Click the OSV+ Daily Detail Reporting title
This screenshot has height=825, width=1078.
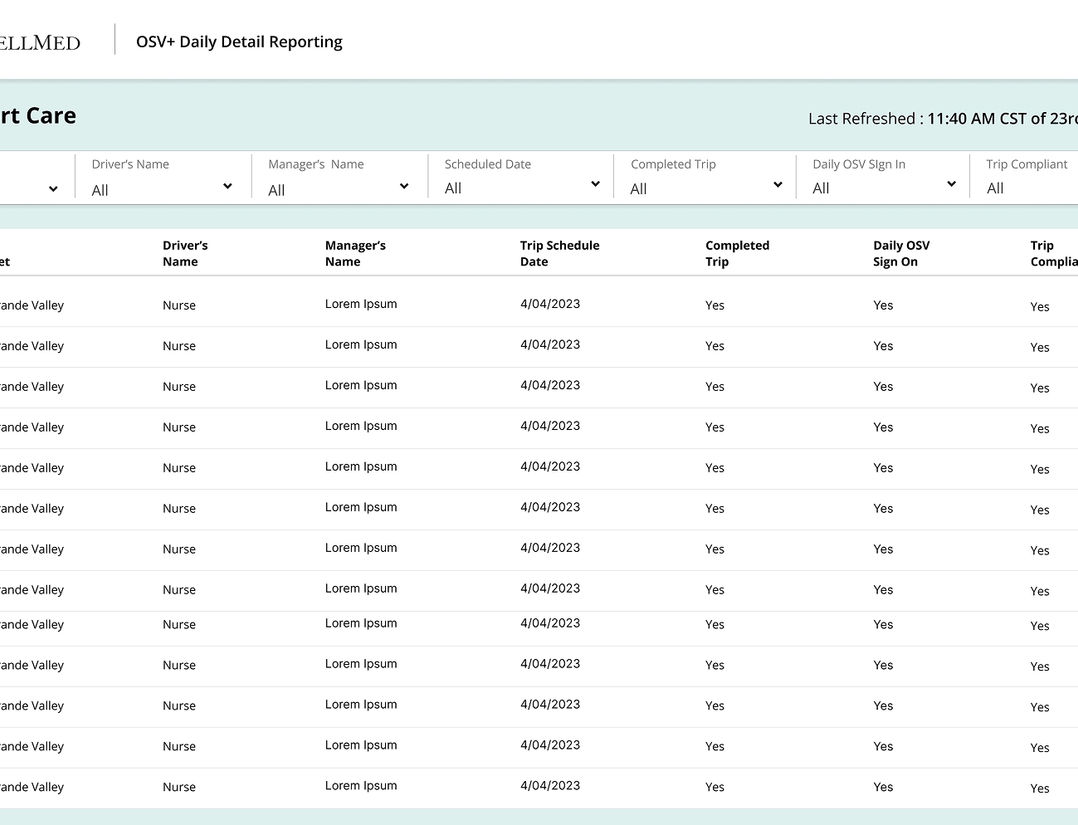pyautogui.click(x=239, y=42)
